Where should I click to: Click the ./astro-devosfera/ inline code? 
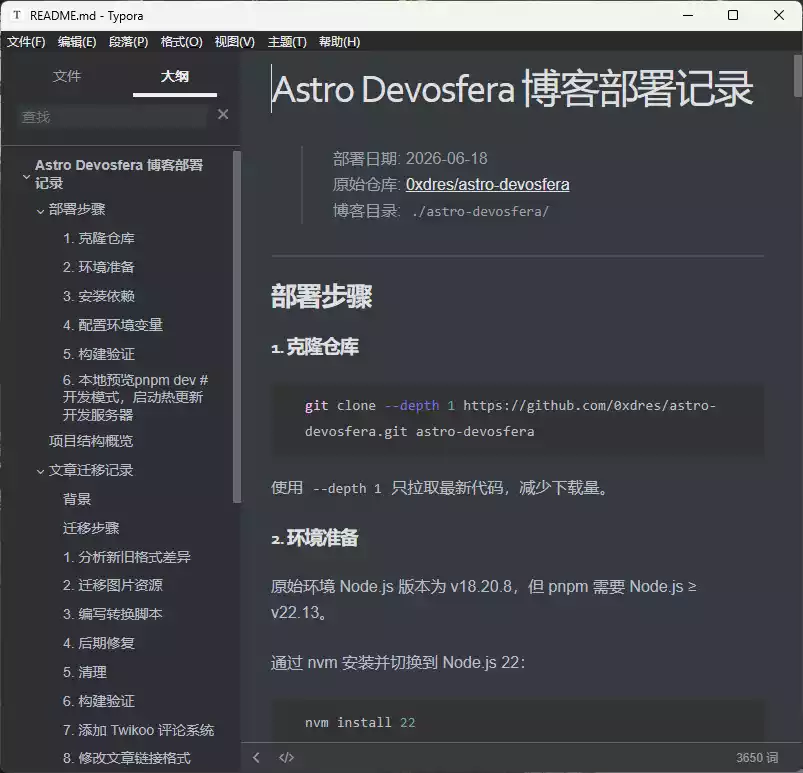point(480,212)
